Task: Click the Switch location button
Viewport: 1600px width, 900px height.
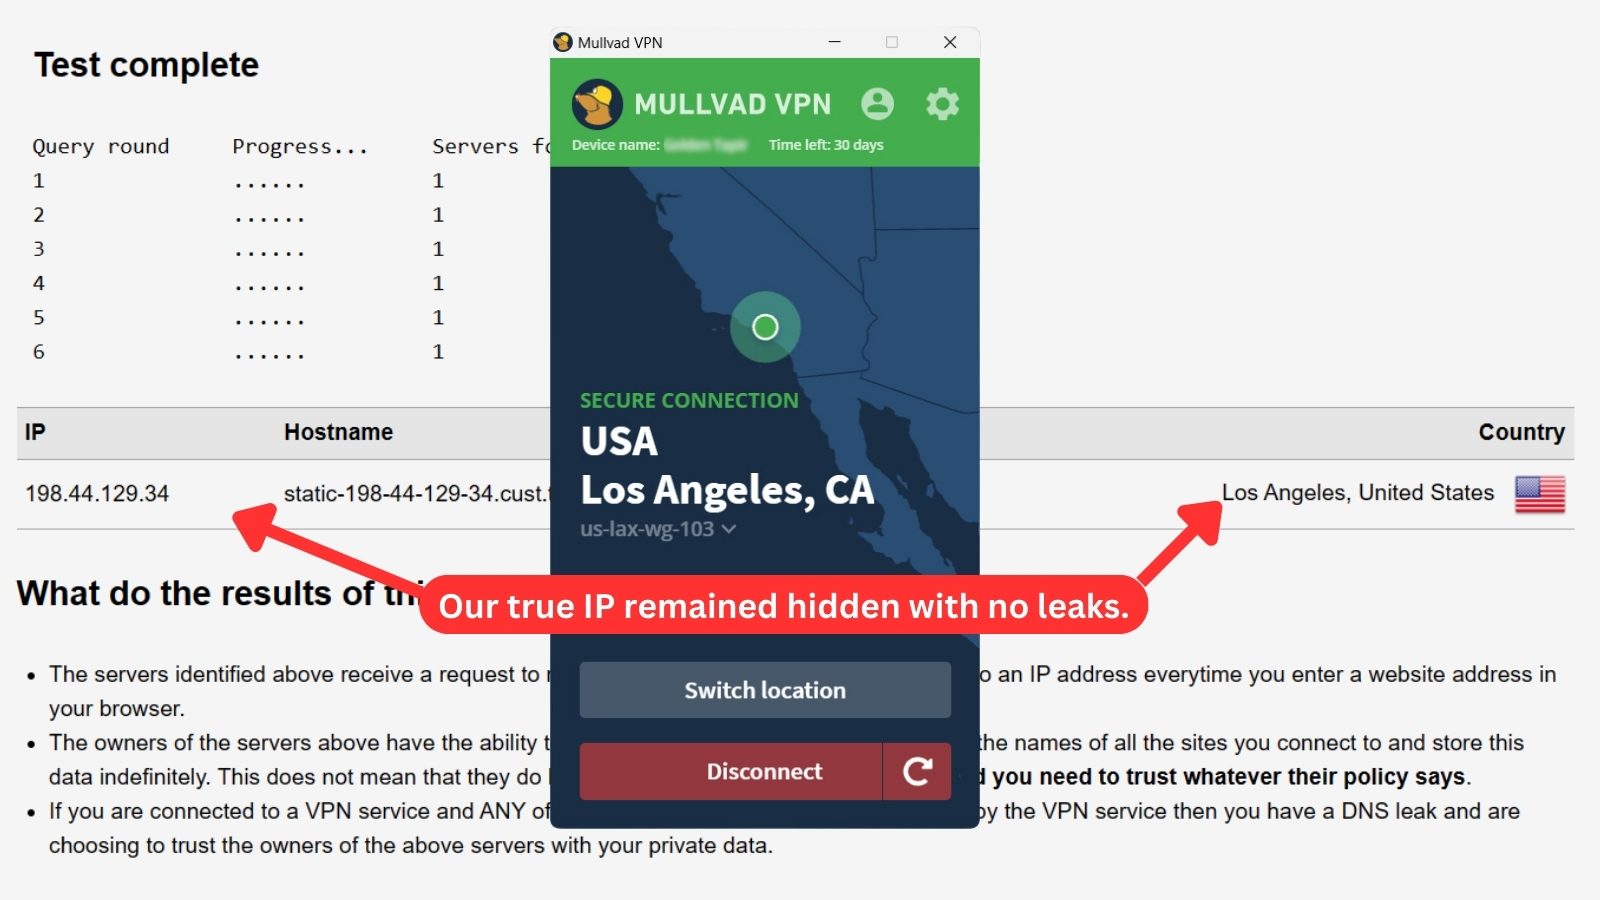Action: pyautogui.click(x=765, y=690)
